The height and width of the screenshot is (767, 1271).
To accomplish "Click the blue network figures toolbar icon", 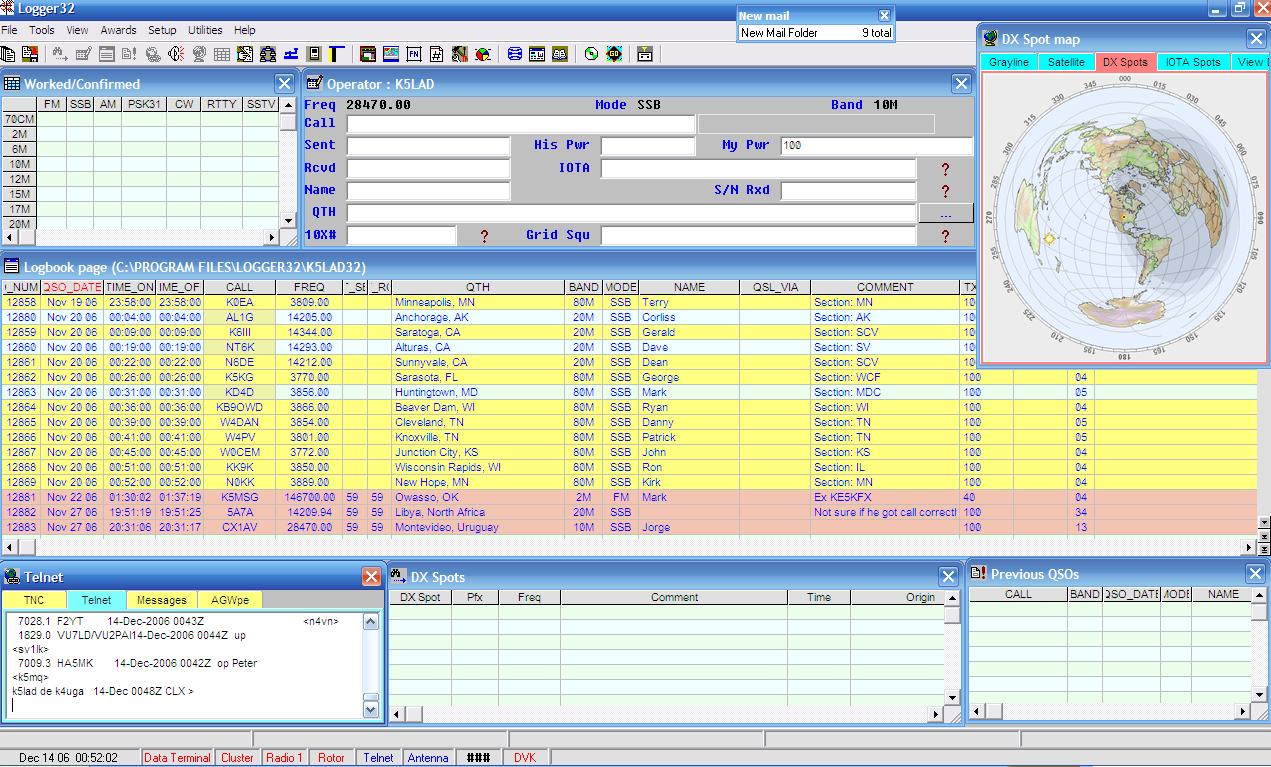I will [267, 53].
